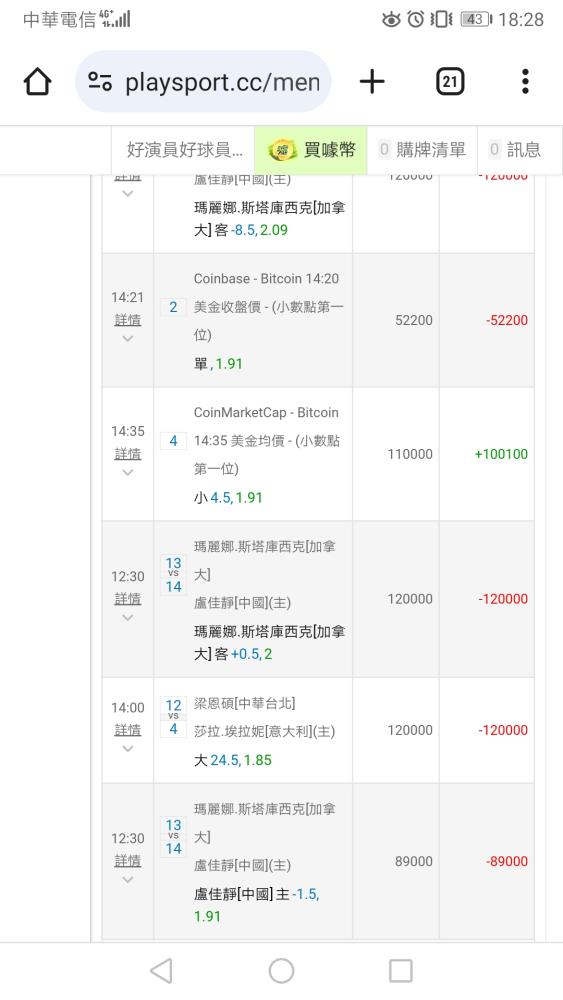Viewport: 563px width, 1000px height.
Task: Open the 買噱幣 tab
Action: (x=311, y=150)
